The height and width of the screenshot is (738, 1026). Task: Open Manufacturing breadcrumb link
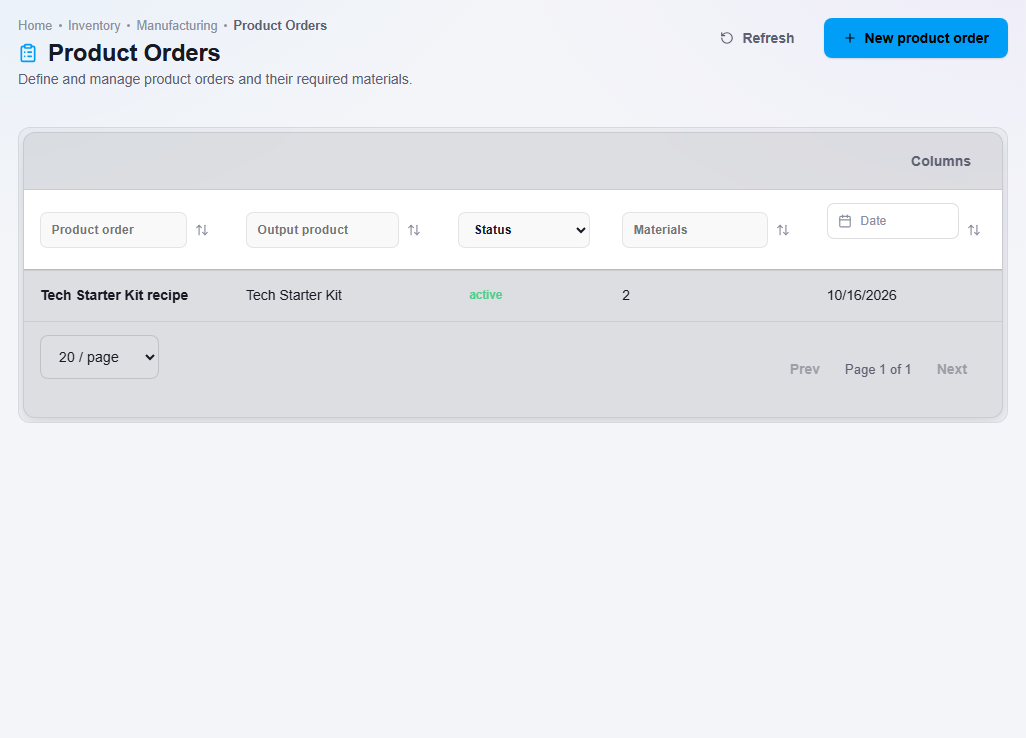pyautogui.click(x=177, y=26)
